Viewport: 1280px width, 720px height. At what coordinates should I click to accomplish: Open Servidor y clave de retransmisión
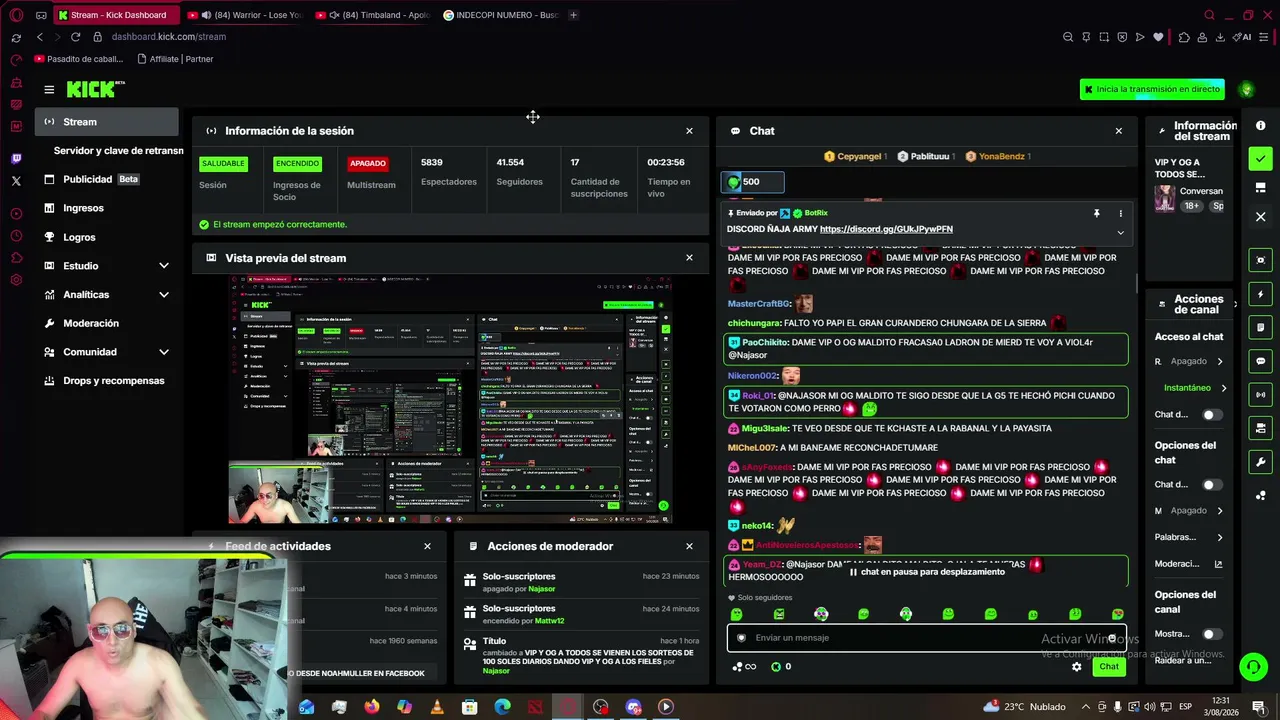118,150
